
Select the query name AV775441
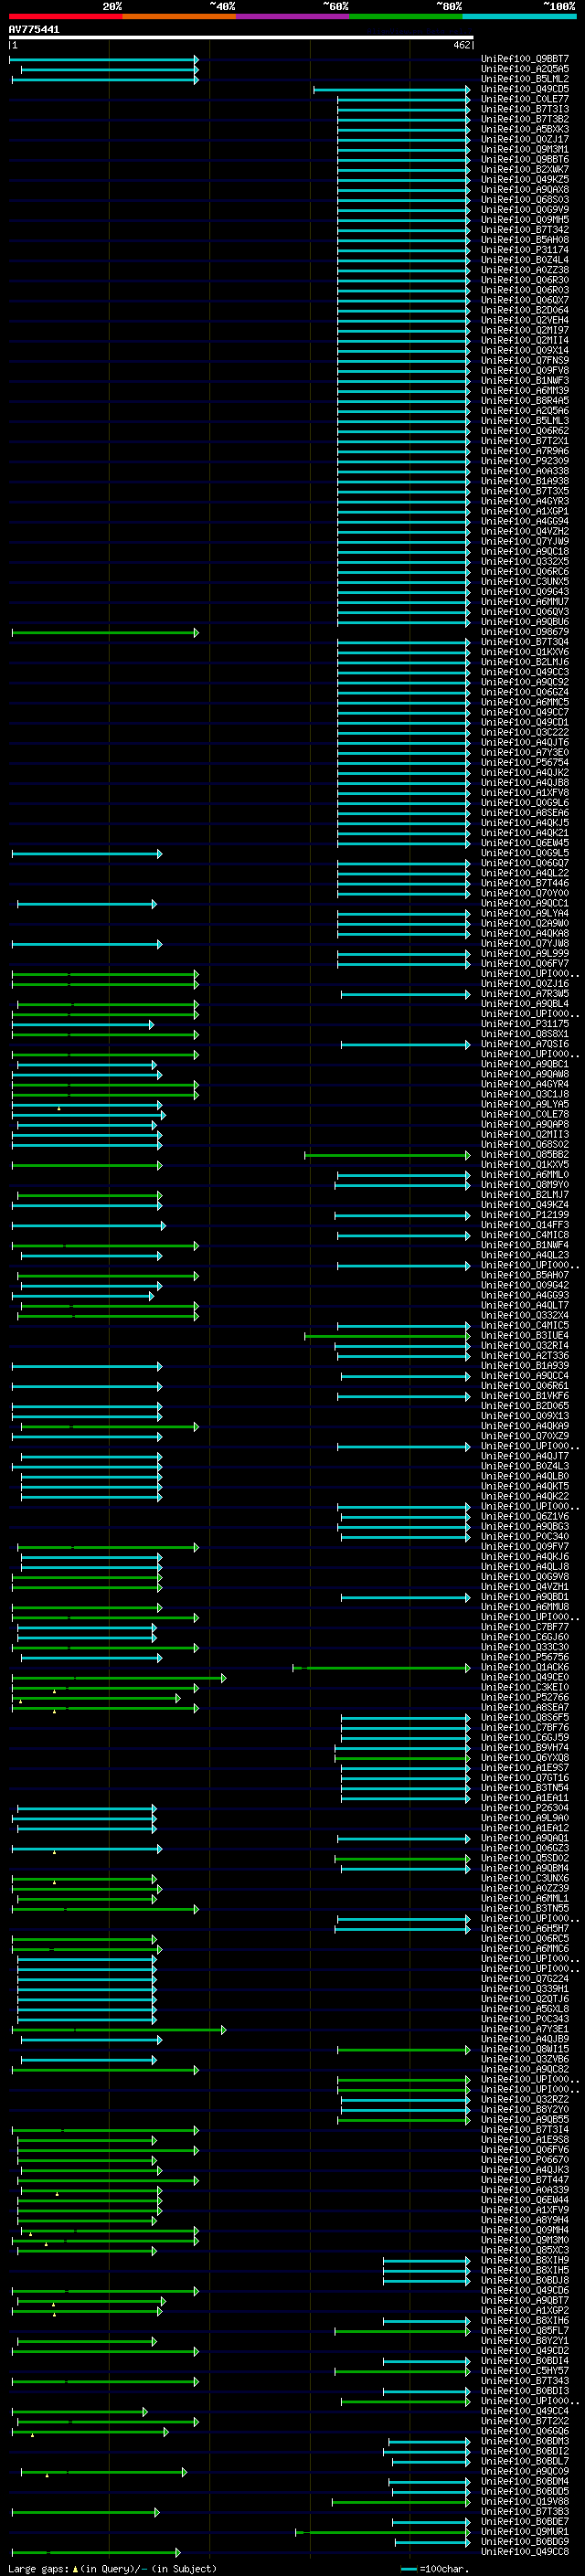click(34, 29)
